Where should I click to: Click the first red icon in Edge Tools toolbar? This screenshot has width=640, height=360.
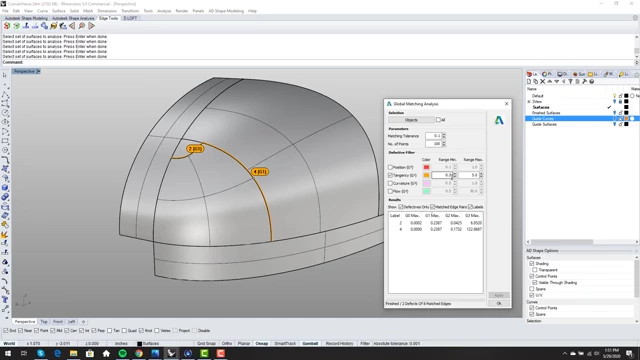click(x=7, y=26)
